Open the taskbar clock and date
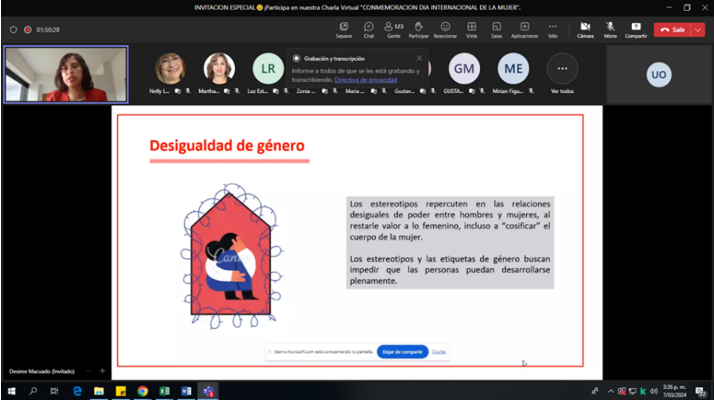Screen dimensions: 714x402 point(674,391)
